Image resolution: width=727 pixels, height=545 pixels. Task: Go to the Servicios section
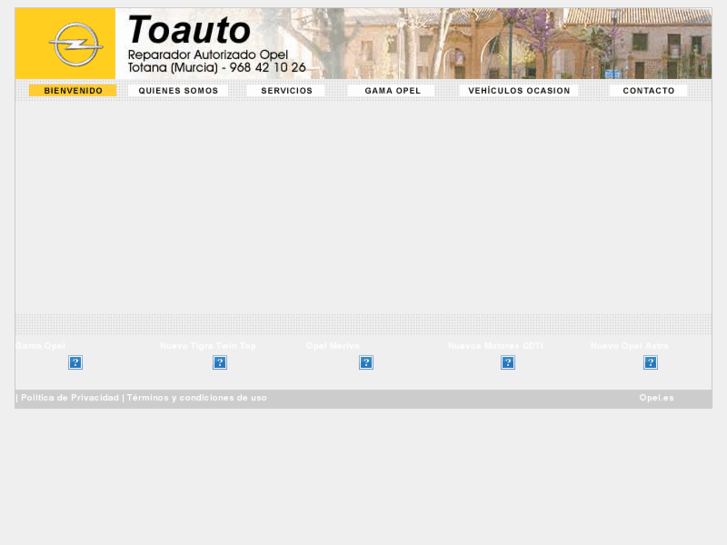pyautogui.click(x=287, y=90)
